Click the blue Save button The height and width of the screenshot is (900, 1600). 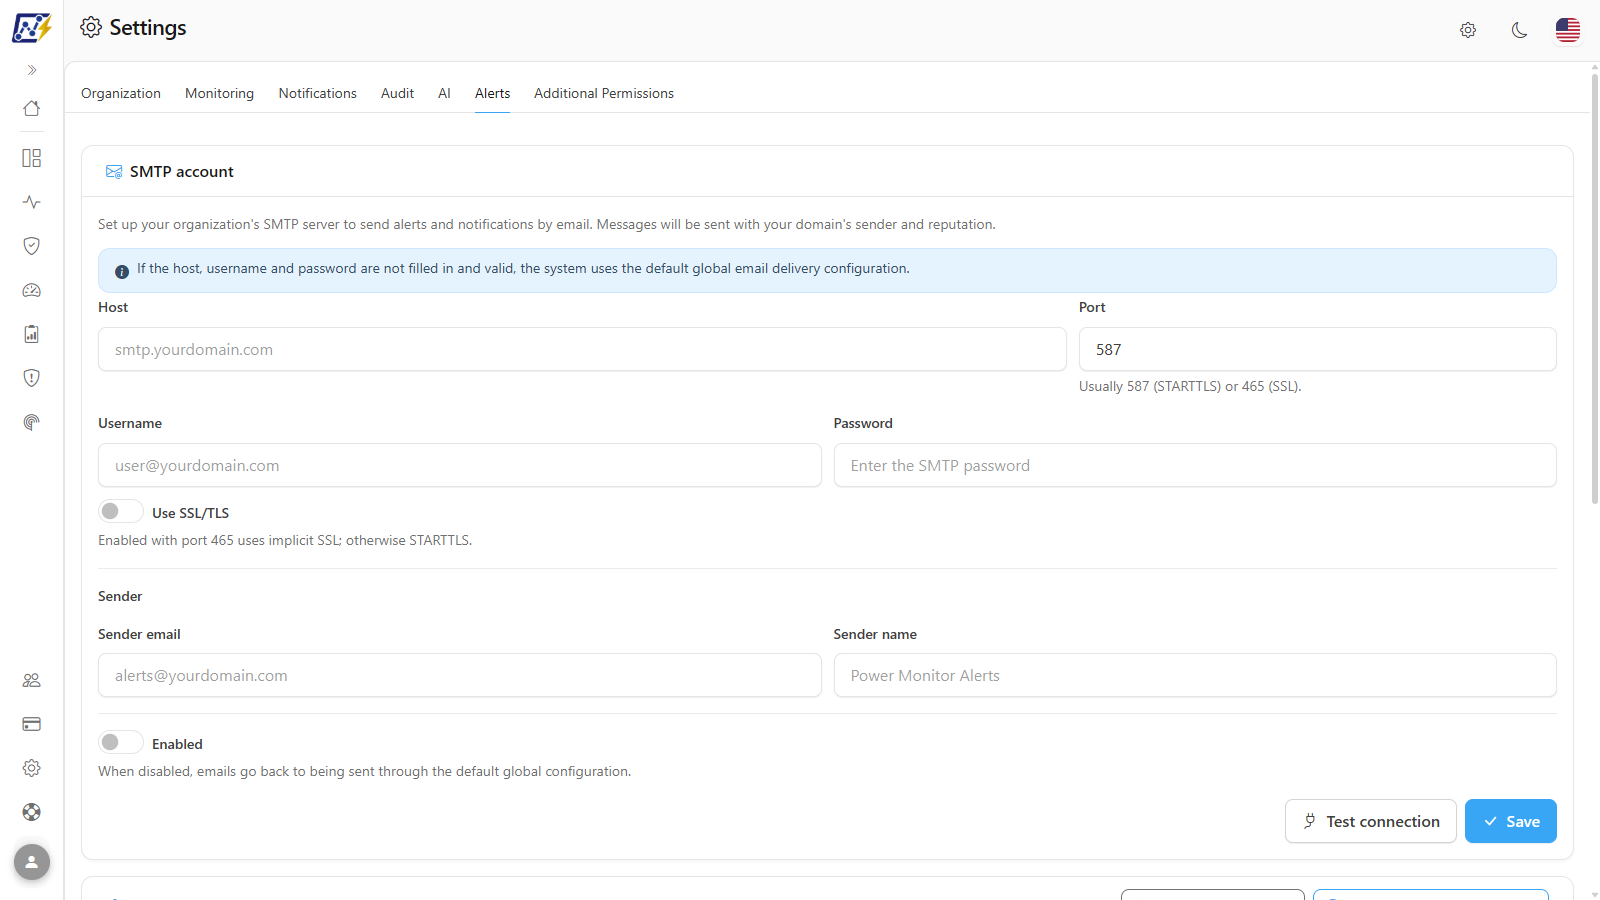click(1511, 821)
